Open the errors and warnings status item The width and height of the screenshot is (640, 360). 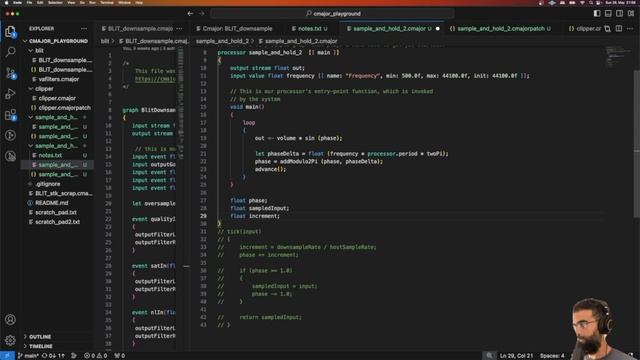pyautogui.click(x=96, y=356)
